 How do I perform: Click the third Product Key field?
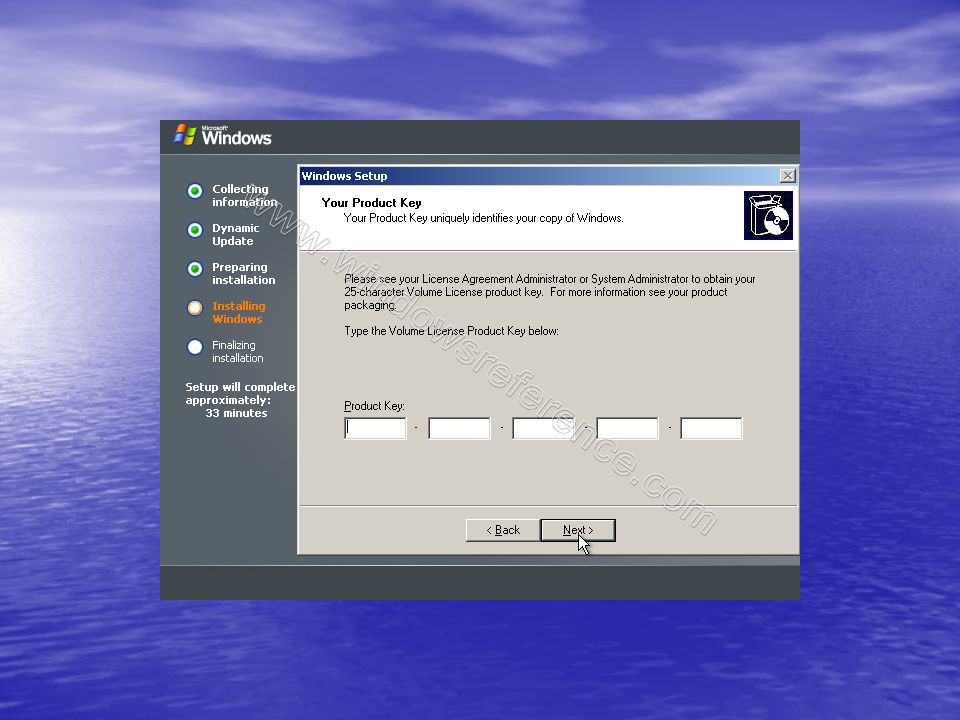[543, 428]
